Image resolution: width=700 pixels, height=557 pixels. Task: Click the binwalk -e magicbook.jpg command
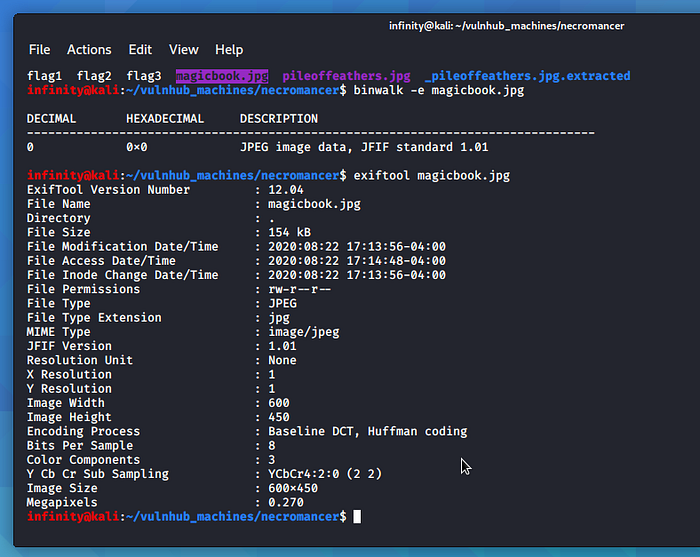(438, 90)
